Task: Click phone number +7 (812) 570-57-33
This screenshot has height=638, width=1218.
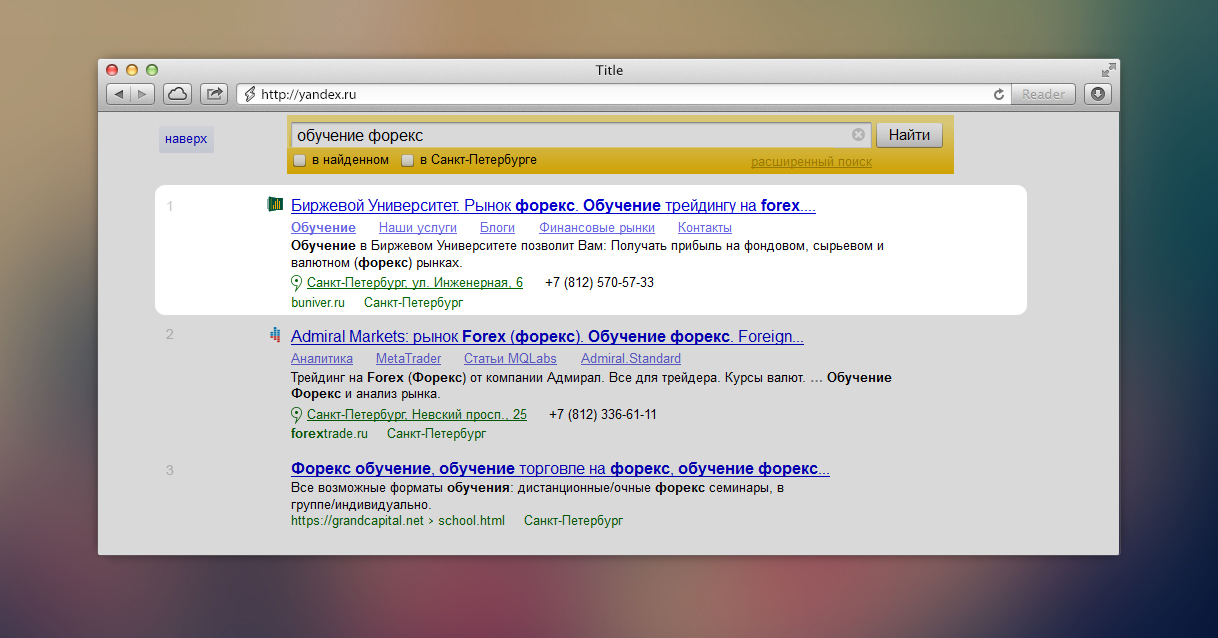Action: pyautogui.click(x=599, y=283)
